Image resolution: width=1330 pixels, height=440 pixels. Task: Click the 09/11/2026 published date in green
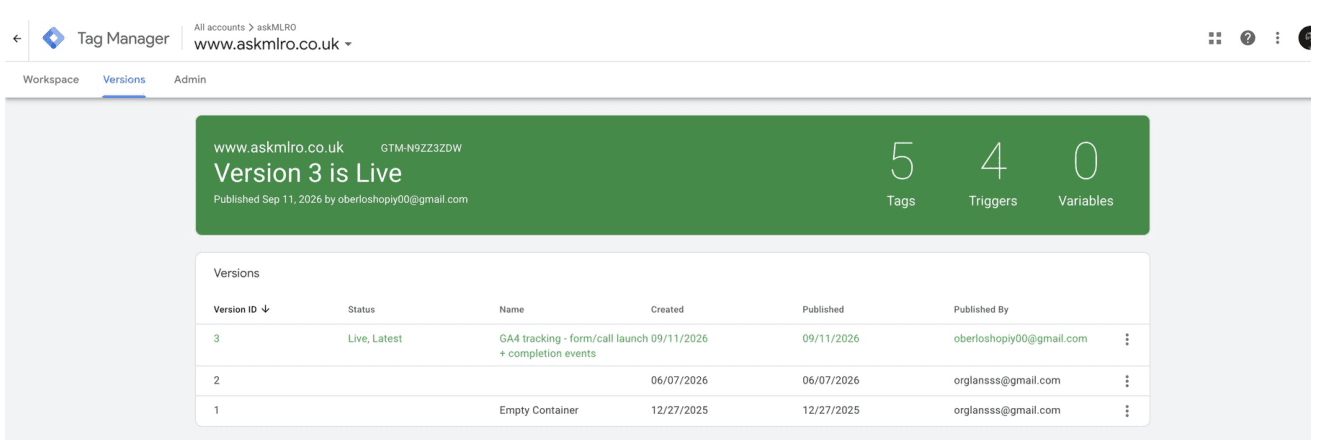[830, 339]
